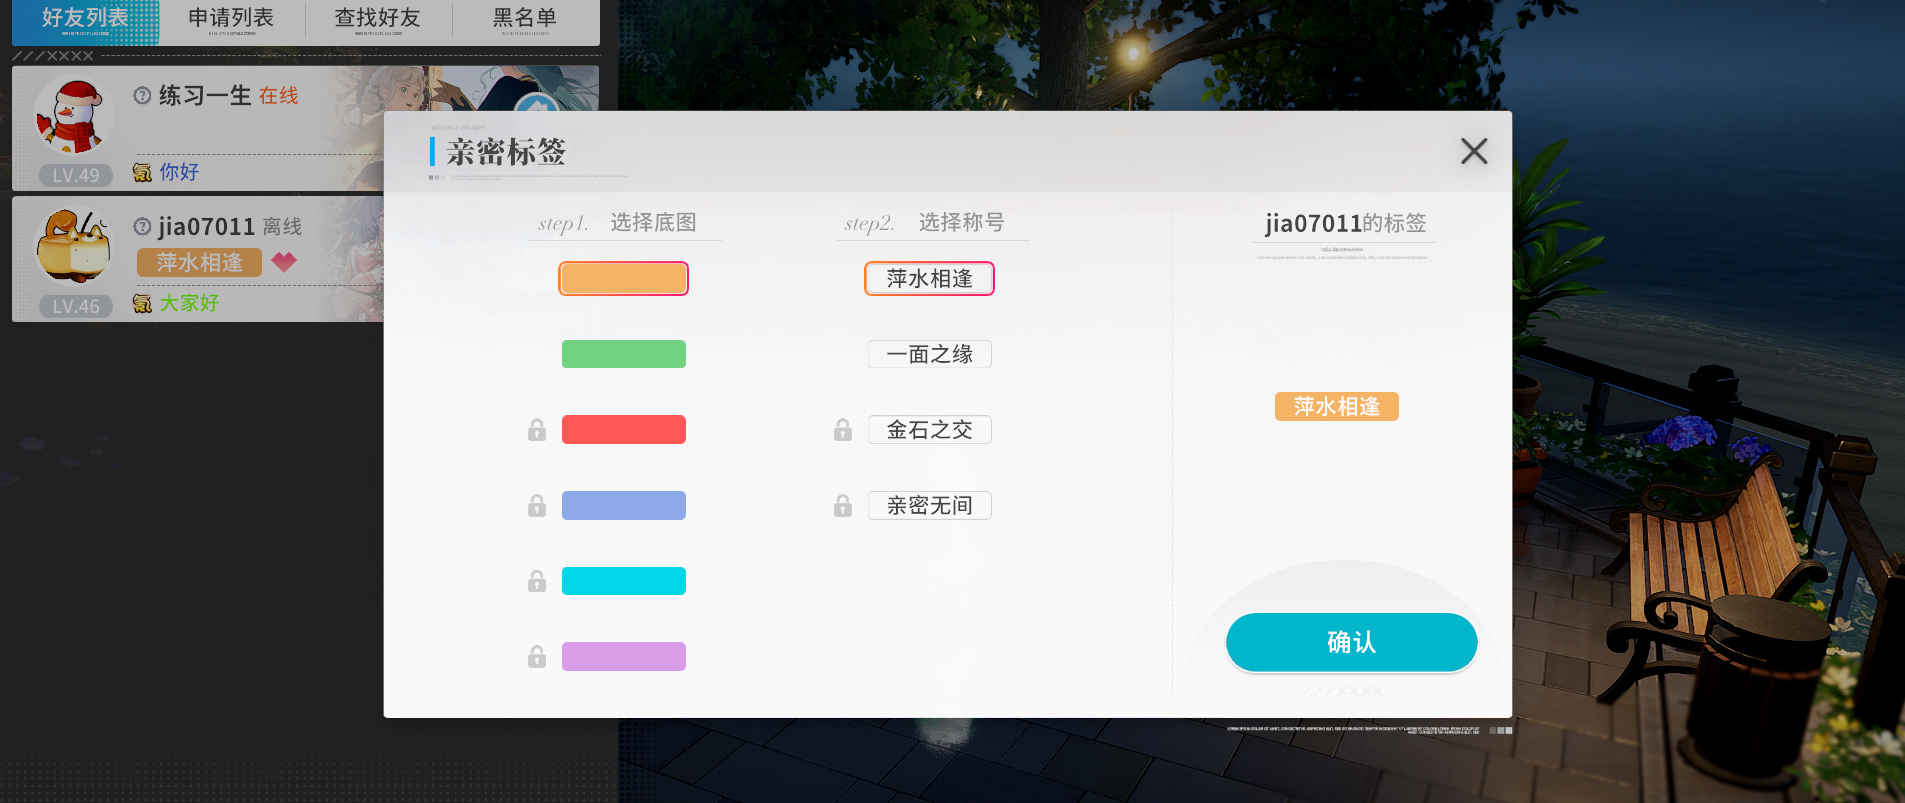
Task: Click the 萍水相逢 tag preview on right
Action: [1336, 407]
